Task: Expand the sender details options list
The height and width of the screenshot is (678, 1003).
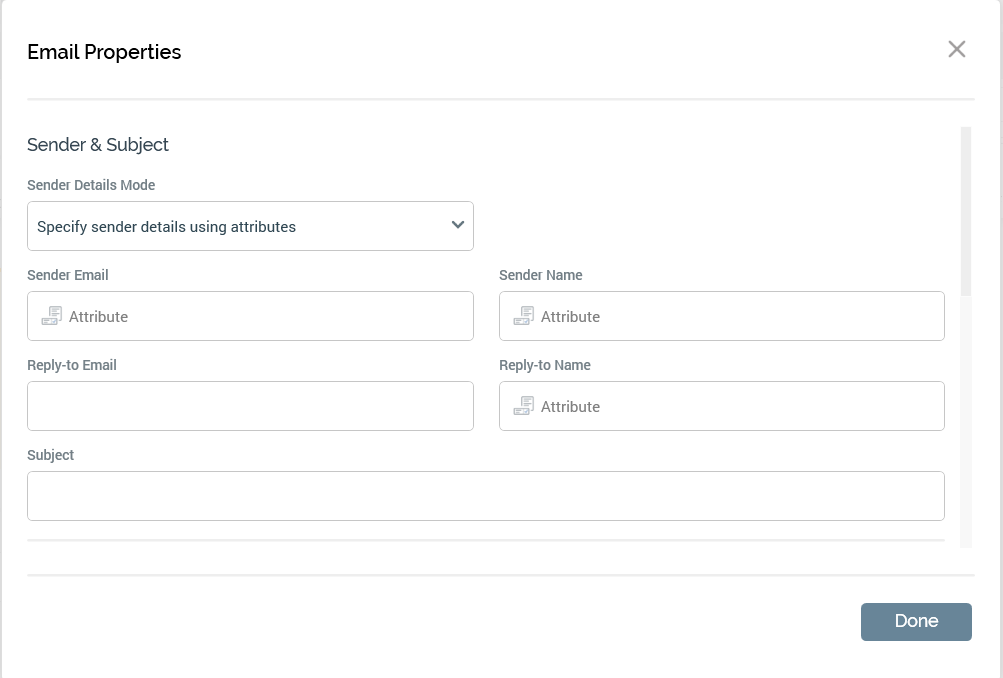Action: click(250, 225)
